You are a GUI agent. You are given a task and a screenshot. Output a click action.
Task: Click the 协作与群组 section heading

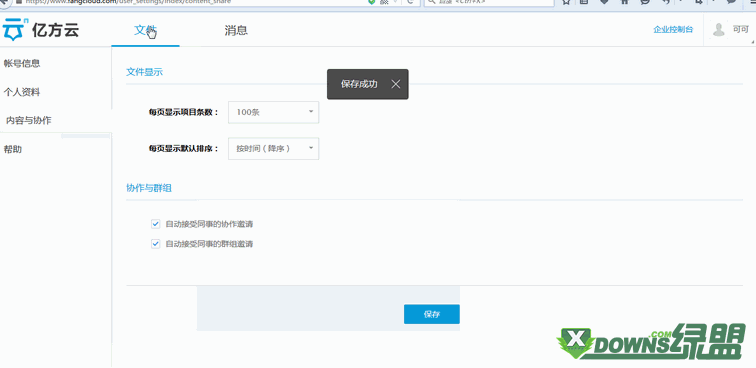point(149,189)
